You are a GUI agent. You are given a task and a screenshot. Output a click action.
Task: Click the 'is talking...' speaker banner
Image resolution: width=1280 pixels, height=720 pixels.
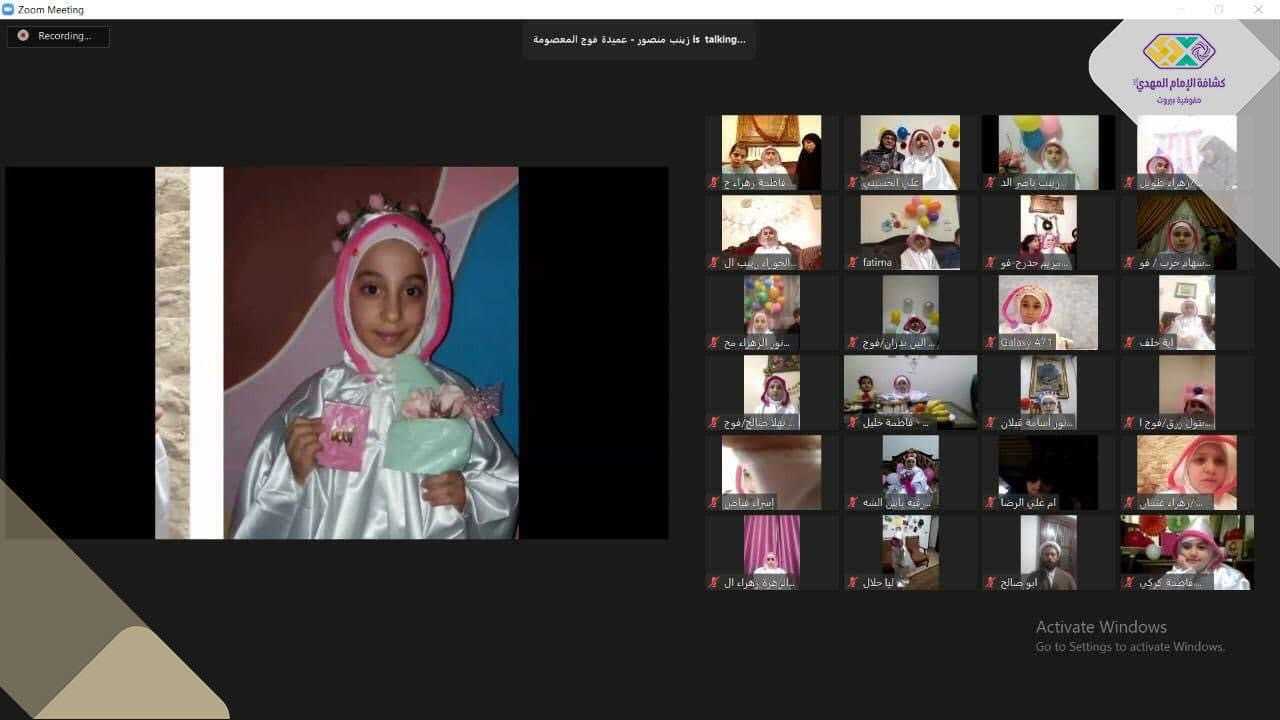639,39
